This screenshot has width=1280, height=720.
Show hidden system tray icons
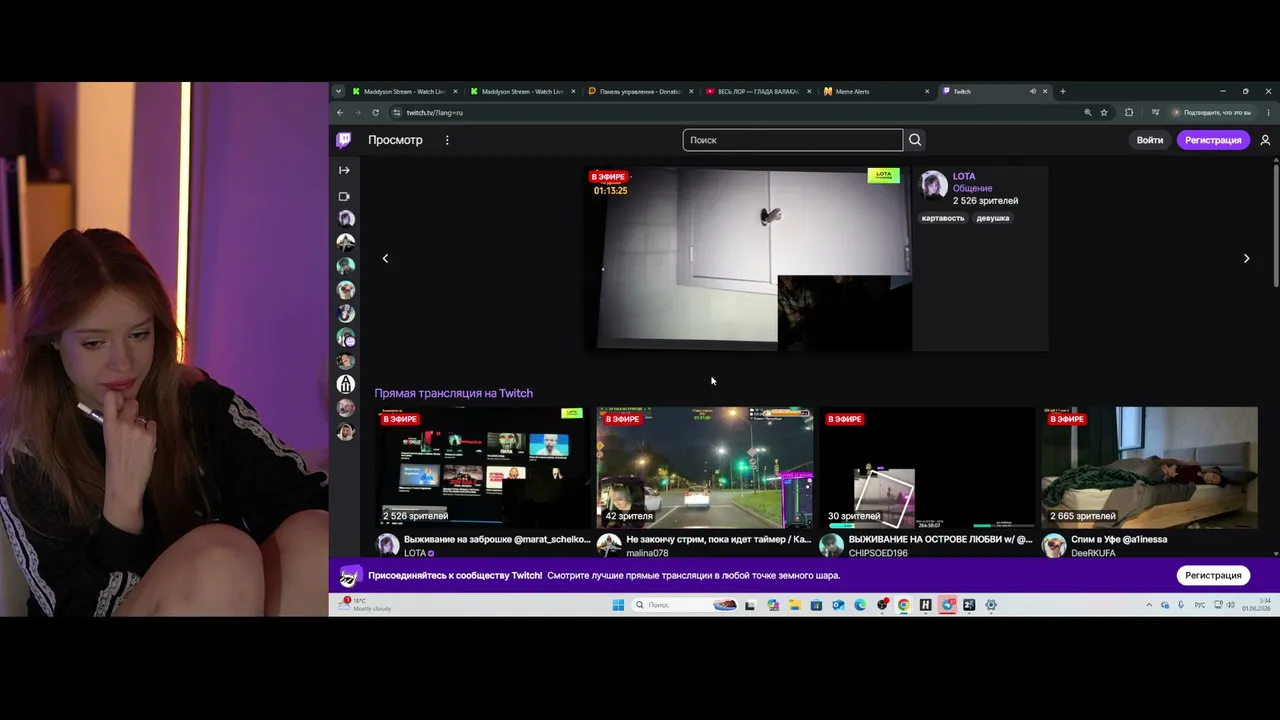click(1149, 605)
